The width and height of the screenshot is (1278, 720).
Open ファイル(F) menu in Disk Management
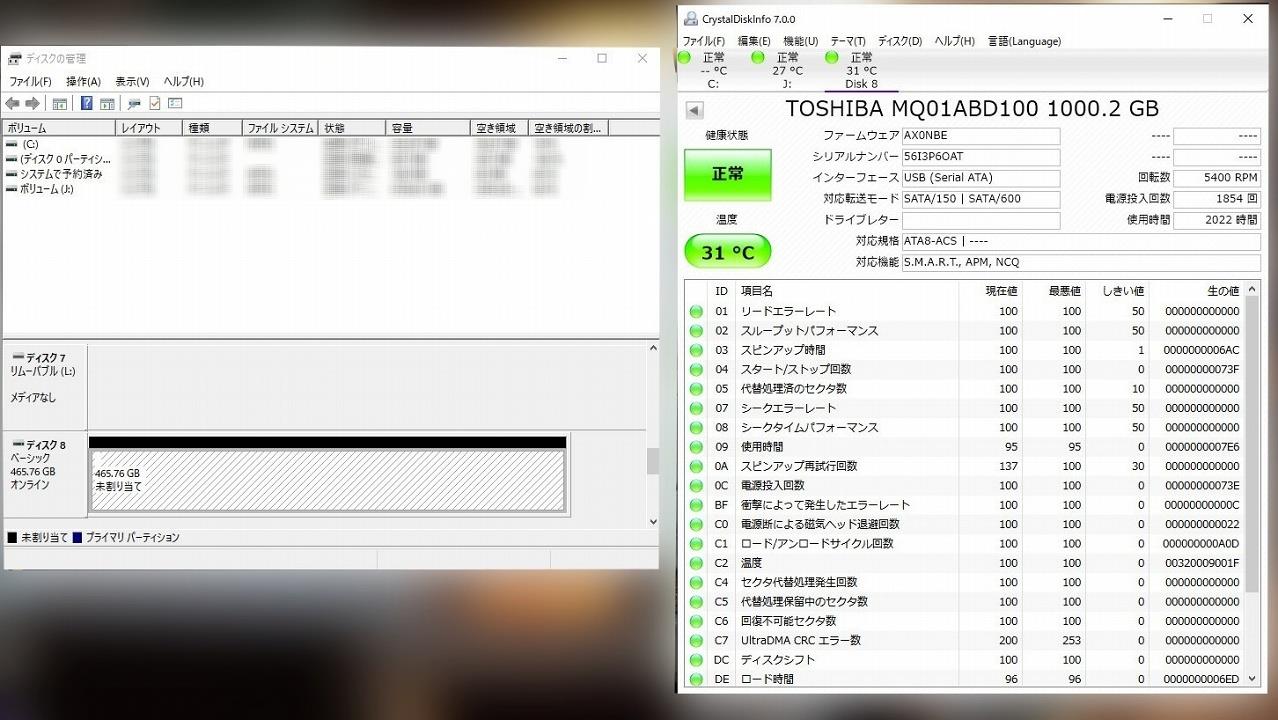point(30,81)
